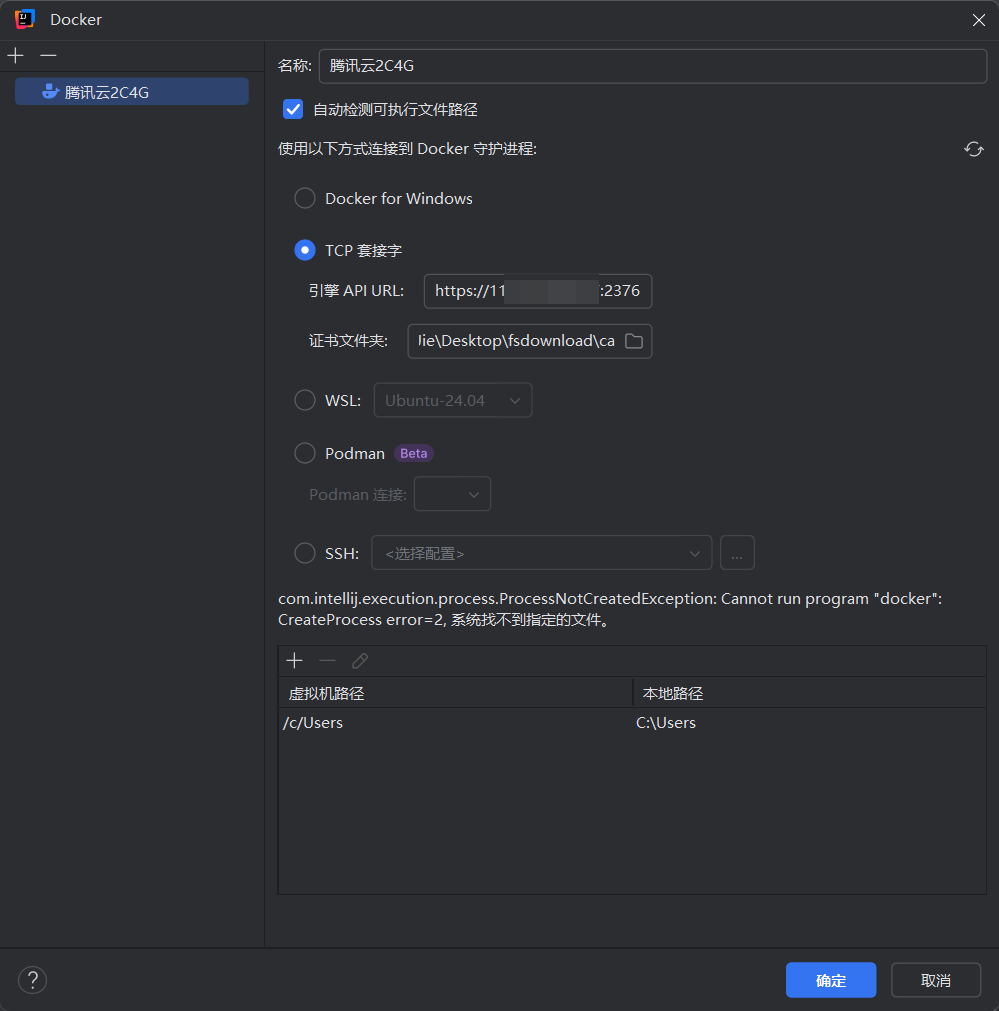The height and width of the screenshot is (1011, 999).
Task: Open help with question mark icon
Action: click(x=32, y=980)
